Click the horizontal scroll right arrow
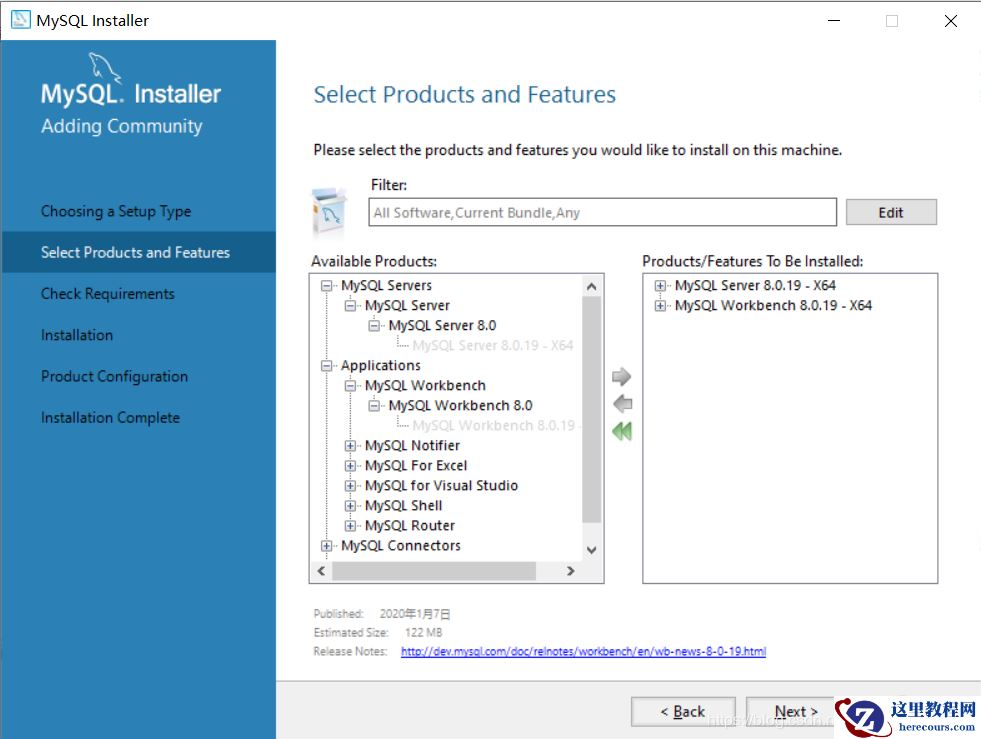This screenshot has width=981, height=739. coord(570,571)
